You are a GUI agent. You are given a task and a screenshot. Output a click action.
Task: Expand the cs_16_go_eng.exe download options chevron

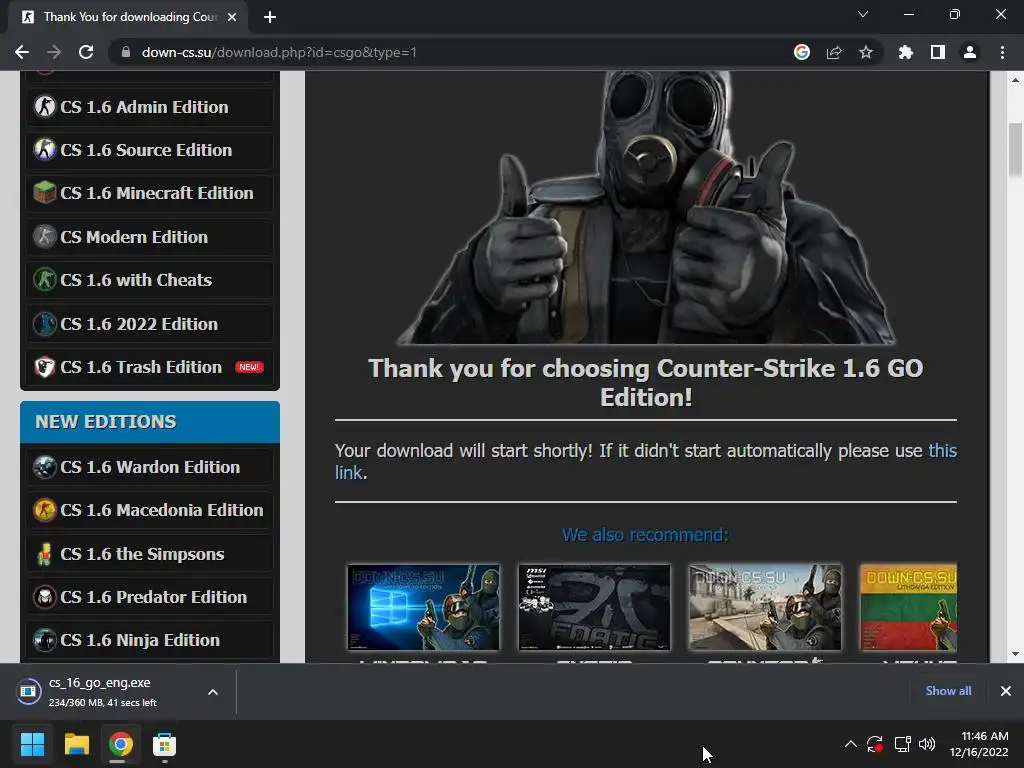(x=213, y=692)
